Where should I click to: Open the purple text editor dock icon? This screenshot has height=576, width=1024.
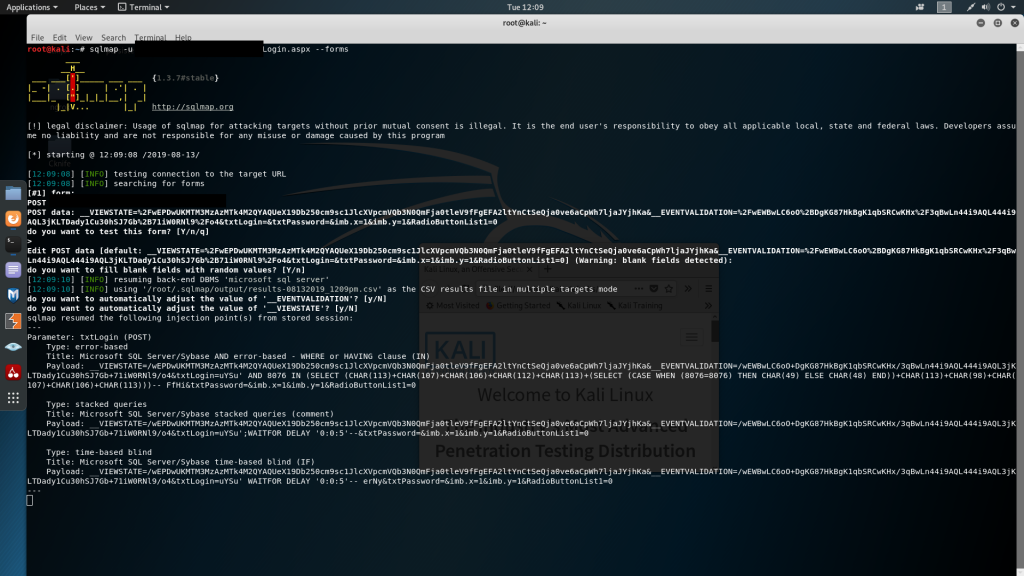[13, 270]
